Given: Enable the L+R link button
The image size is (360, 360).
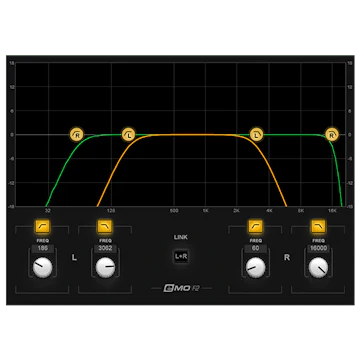Looking at the screenshot, I should (181, 256).
